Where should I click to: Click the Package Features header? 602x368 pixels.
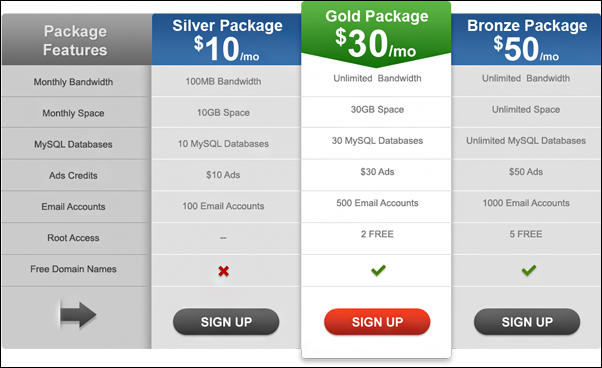(77, 40)
